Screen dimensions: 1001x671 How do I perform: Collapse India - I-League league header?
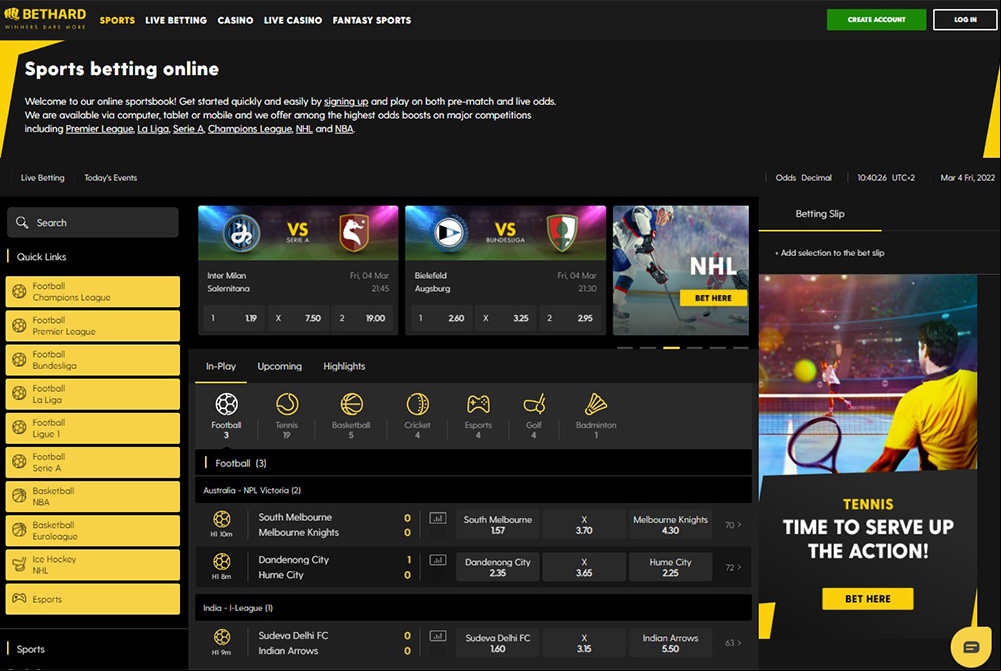click(473, 608)
